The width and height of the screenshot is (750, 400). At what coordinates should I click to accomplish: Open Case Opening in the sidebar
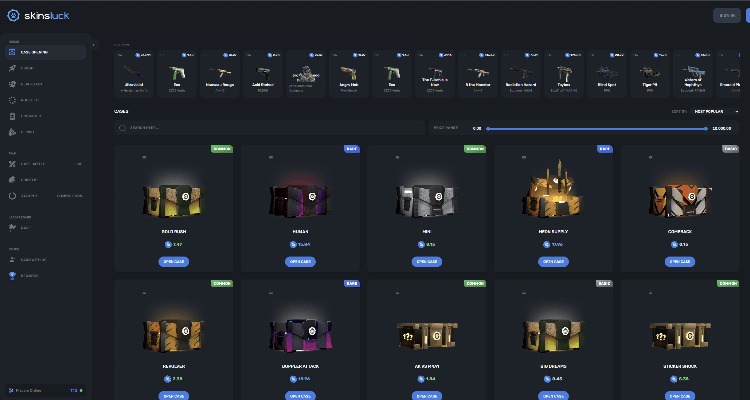pyautogui.click(x=45, y=52)
